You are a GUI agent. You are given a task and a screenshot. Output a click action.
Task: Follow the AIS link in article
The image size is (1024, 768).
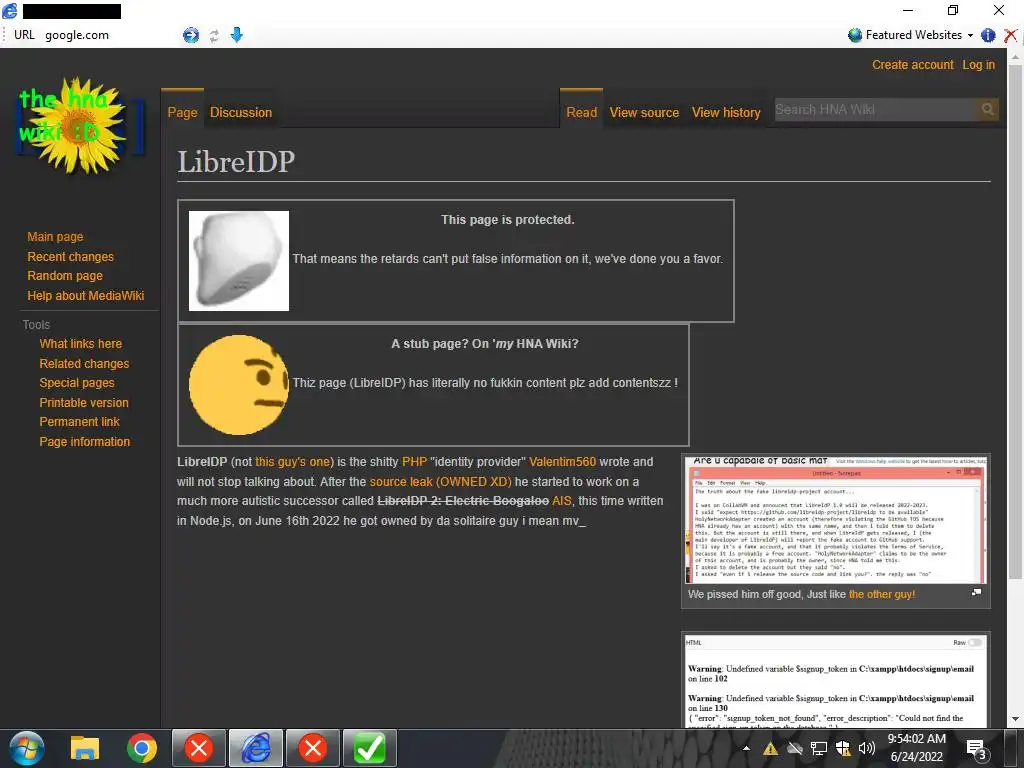[x=562, y=501]
